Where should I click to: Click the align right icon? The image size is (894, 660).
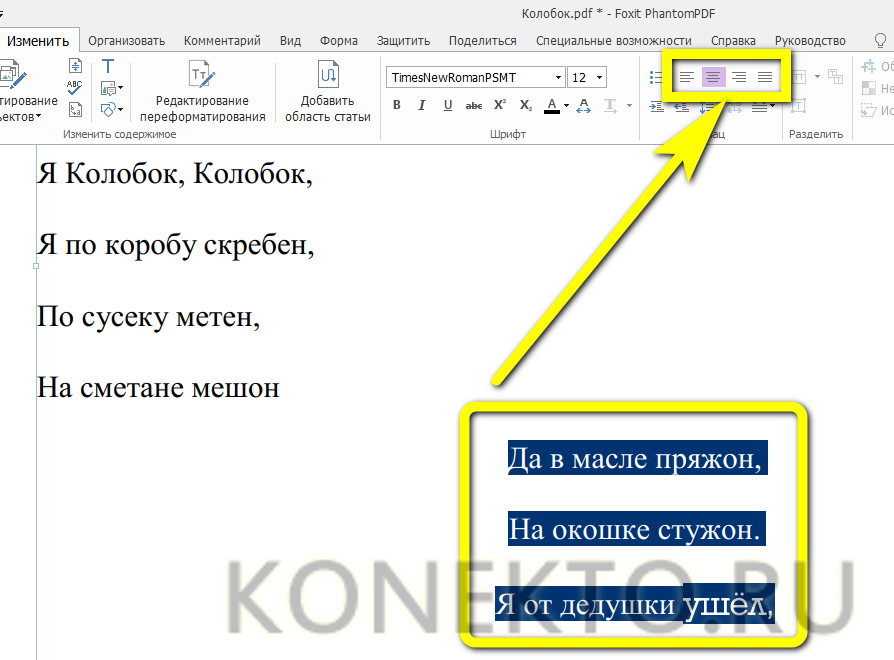pyautogui.click(x=739, y=77)
